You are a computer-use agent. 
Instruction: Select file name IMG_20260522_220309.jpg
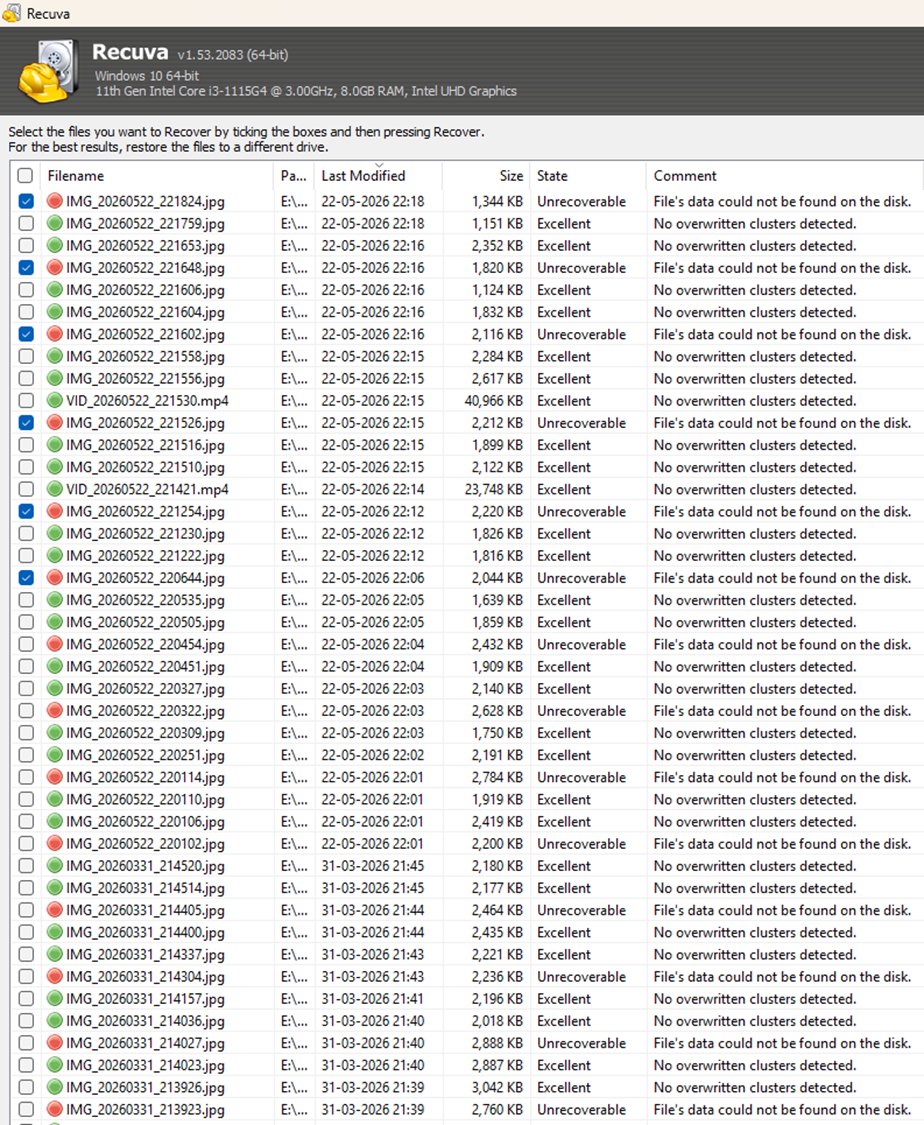[x=145, y=733]
